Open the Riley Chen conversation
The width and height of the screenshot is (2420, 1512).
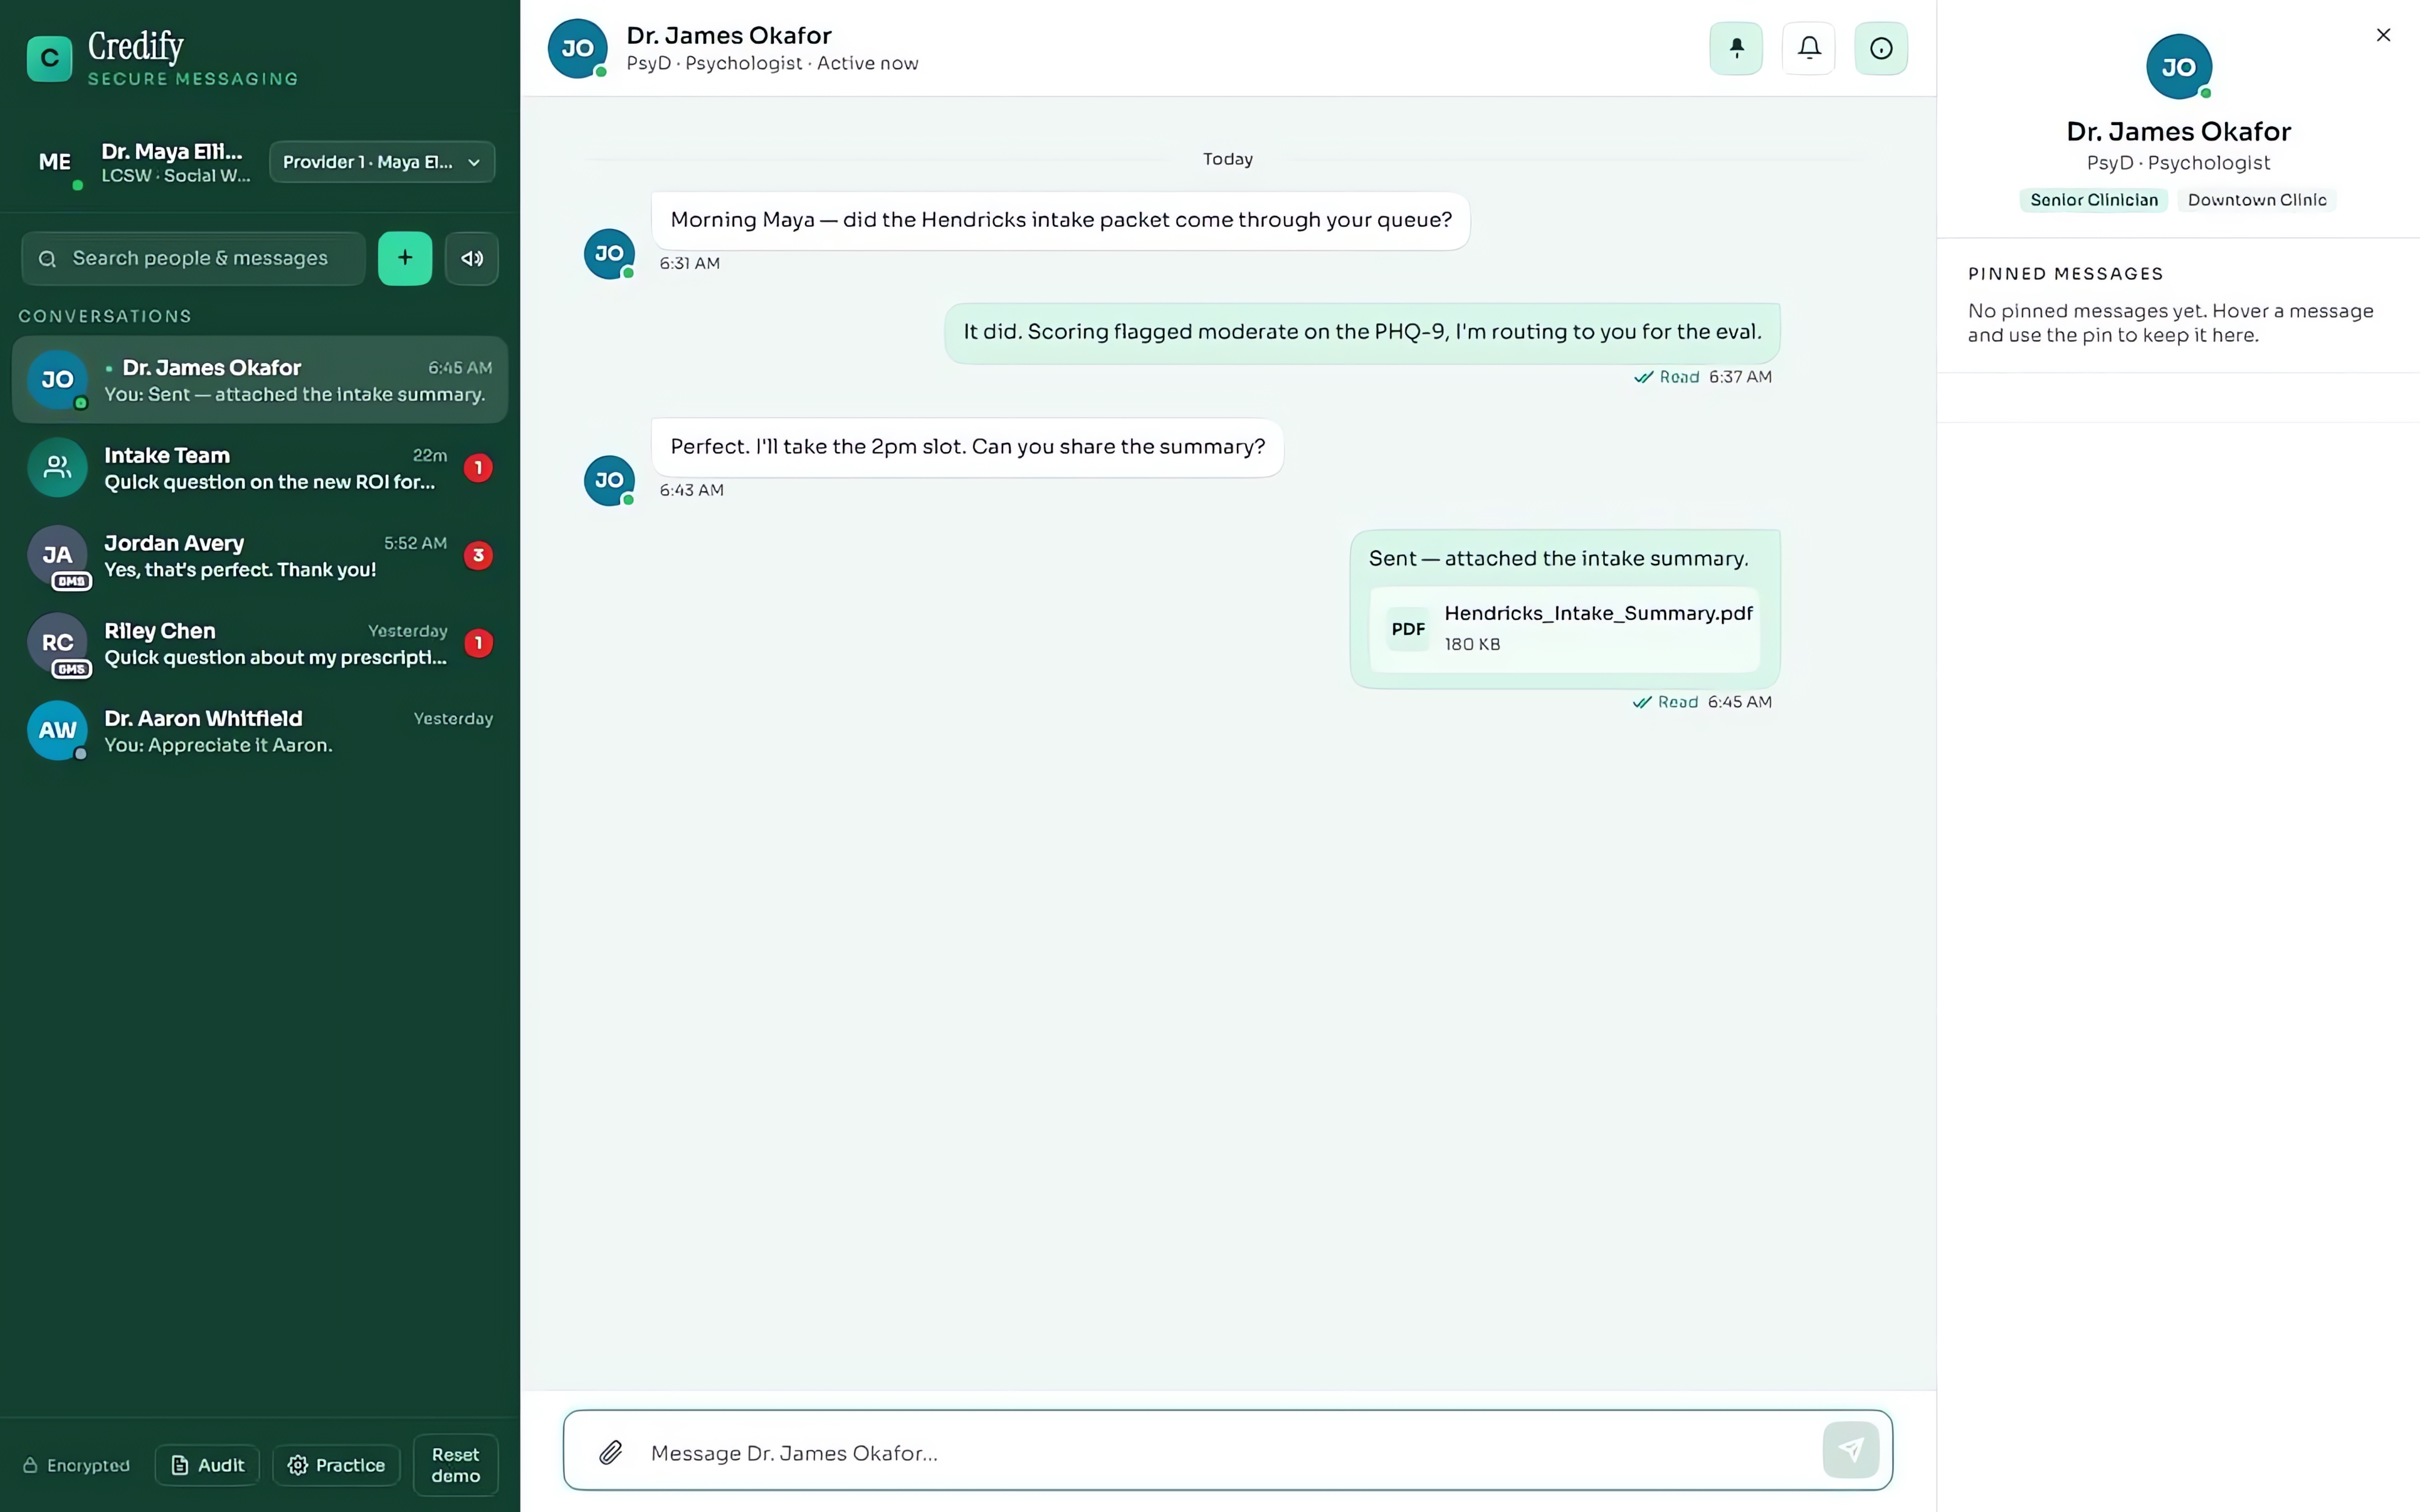(x=260, y=643)
